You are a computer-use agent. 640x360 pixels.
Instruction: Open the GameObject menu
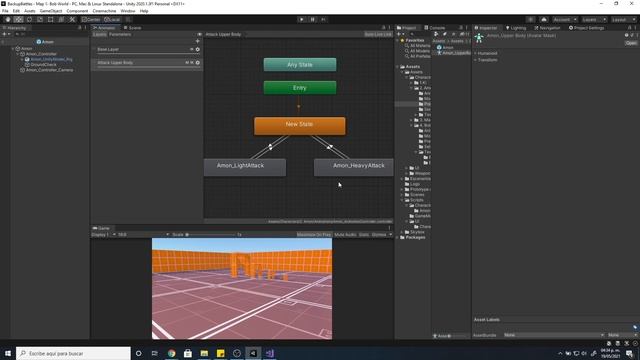tap(51, 11)
